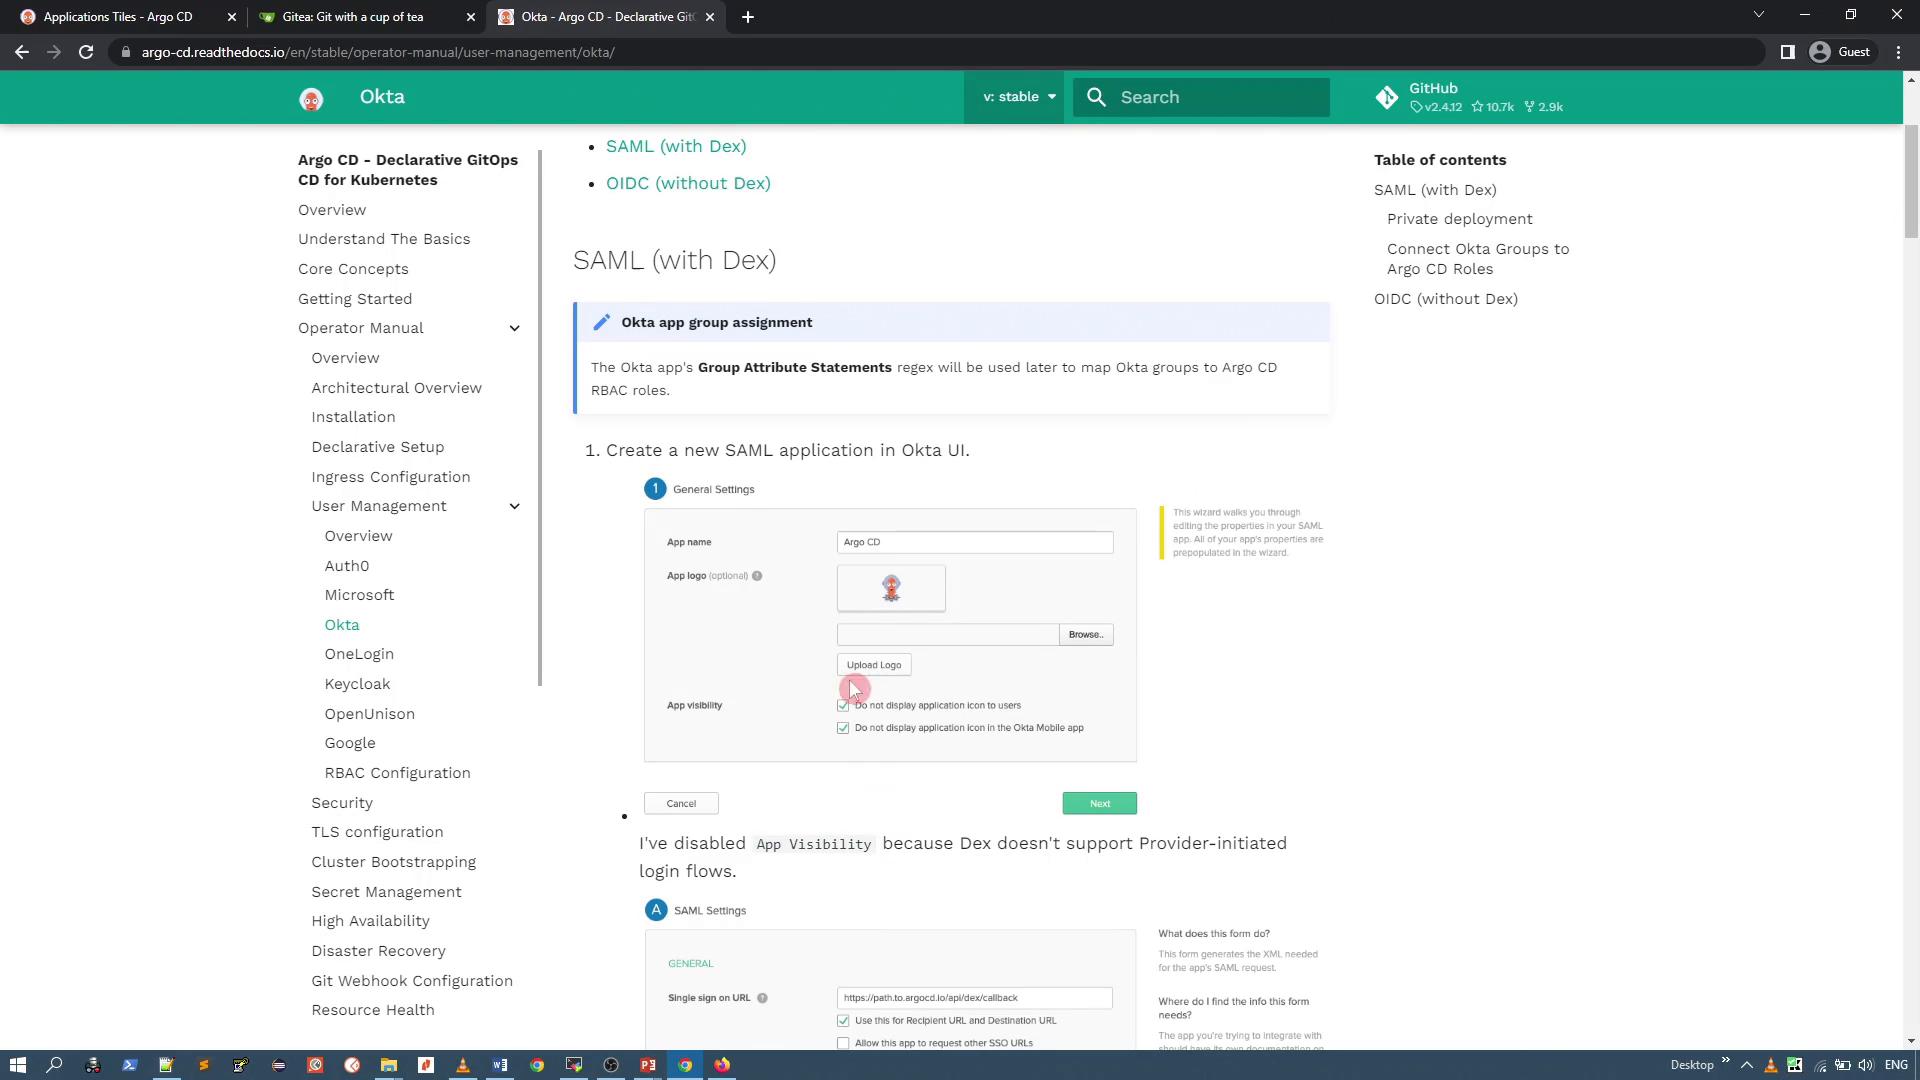Show hidden system tray icons chevron
The width and height of the screenshot is (1920, 1080).
1747,1065
